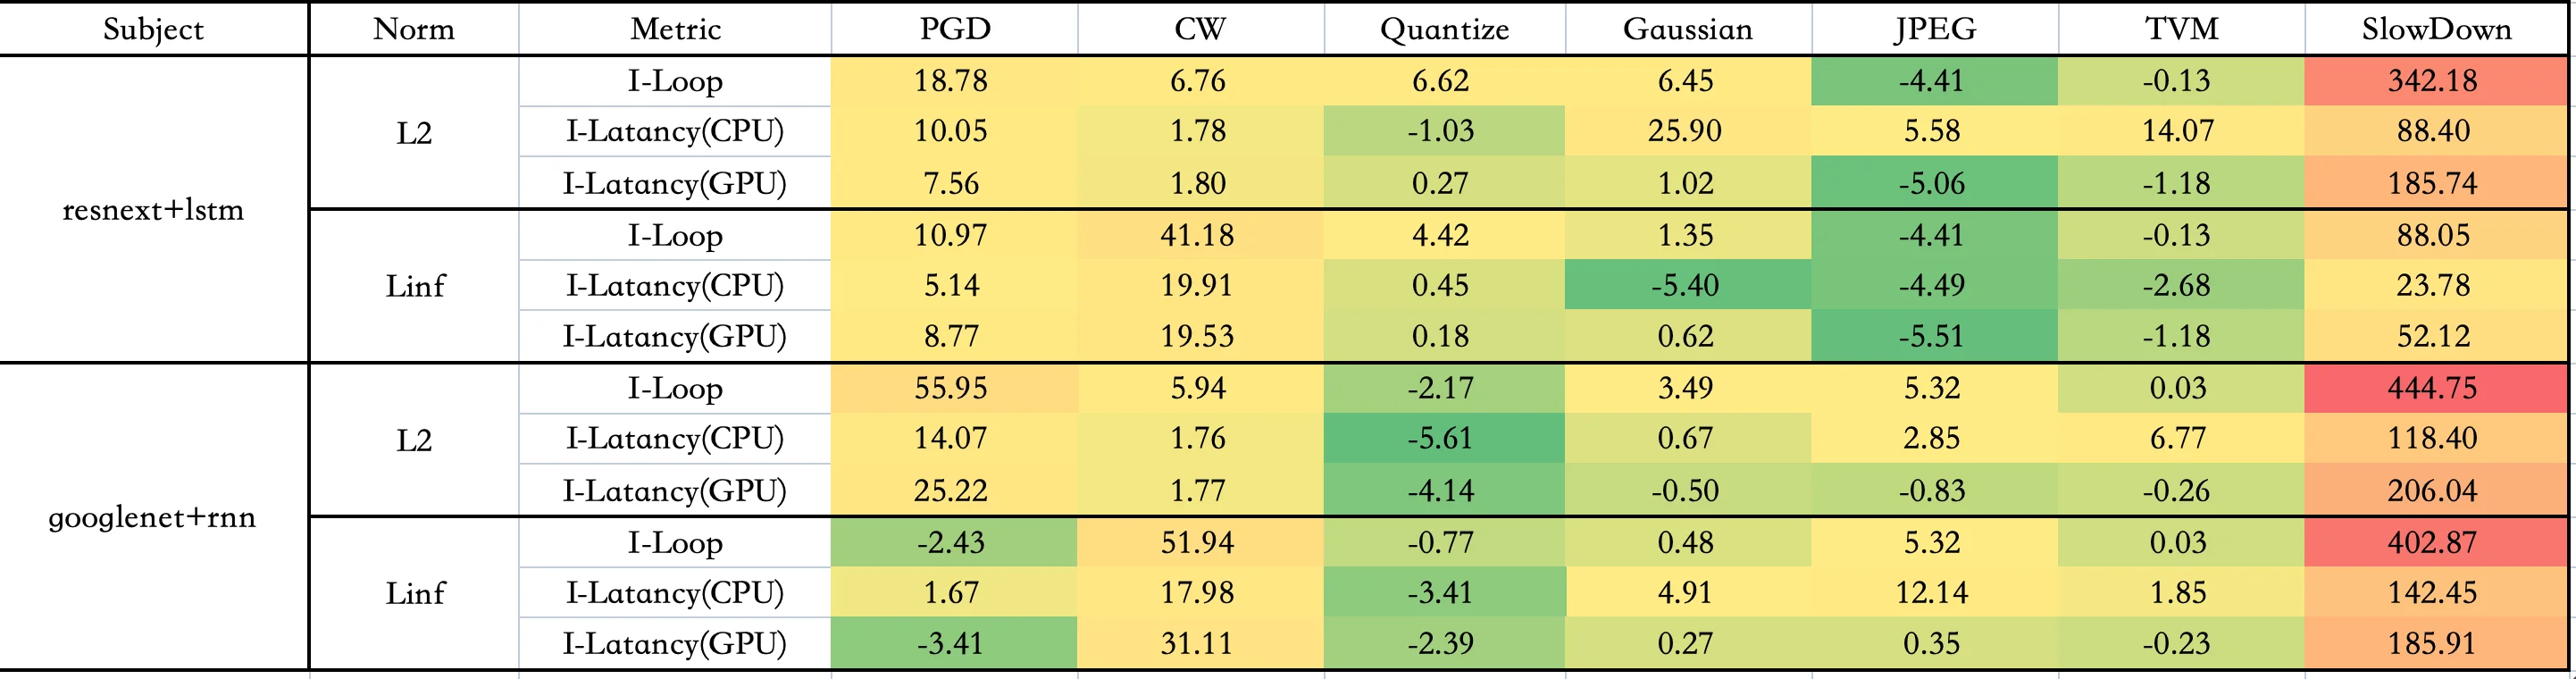This screenshot has height=679, width=2576.
Task: Select the Metric column header
Action: click(x=675, y=29)
